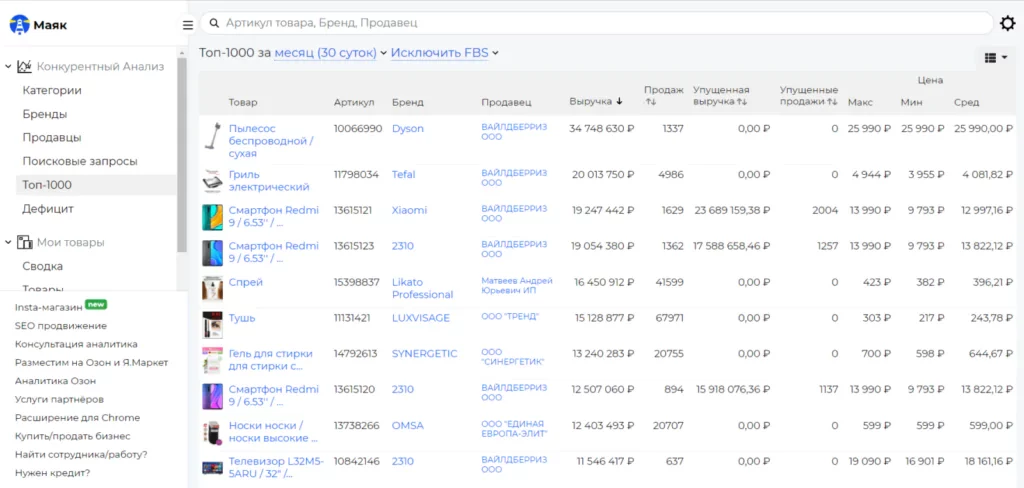Select Категории in the sidebar

52,90
